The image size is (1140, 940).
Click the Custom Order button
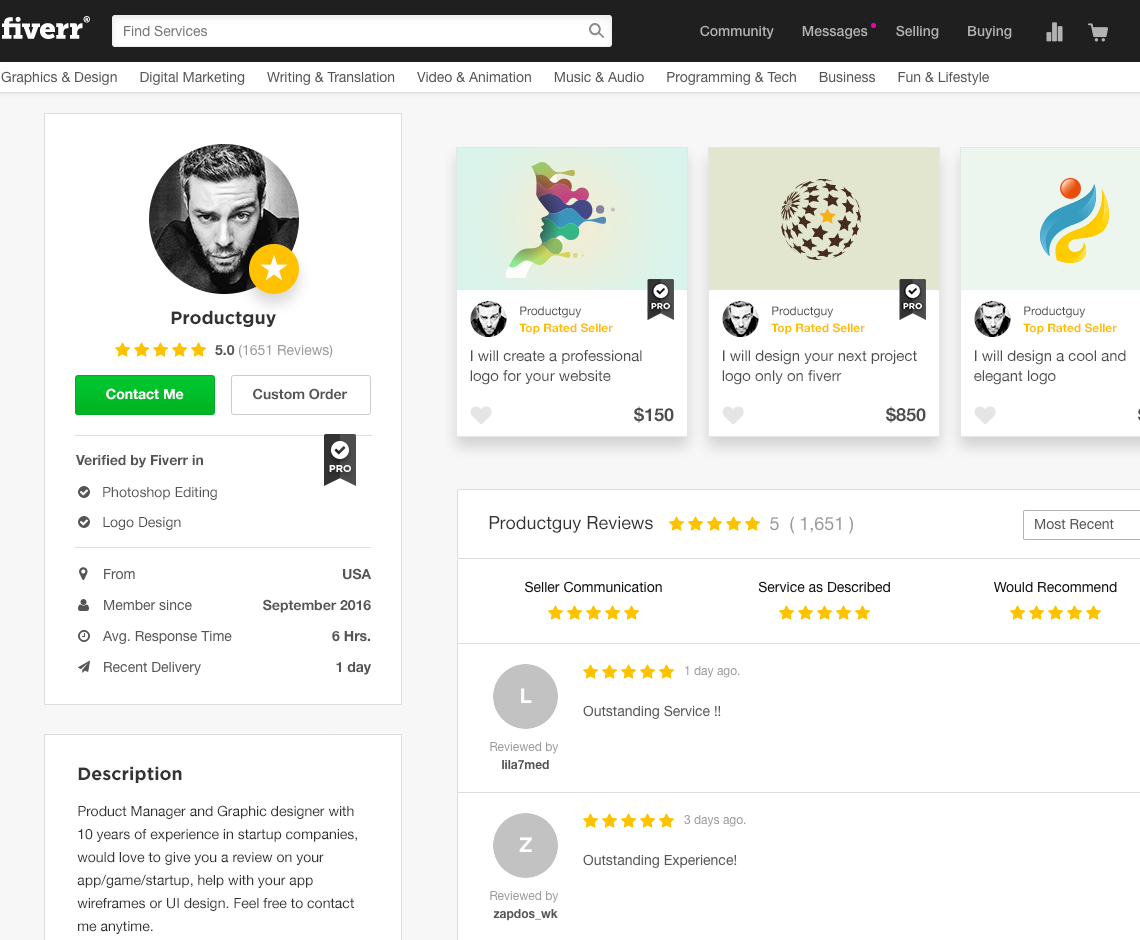(x=300, y=395)
